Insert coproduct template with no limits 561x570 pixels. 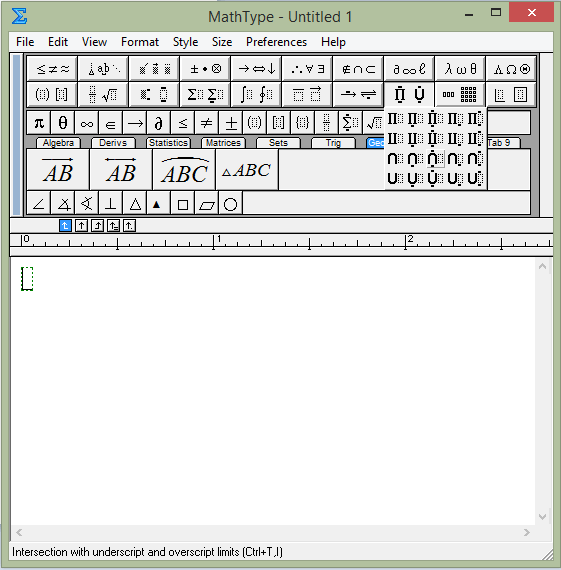[395, 139]
